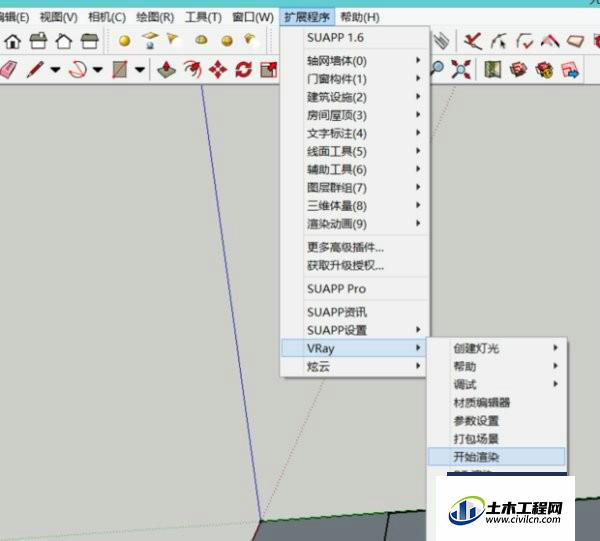Click the first yellow sphere light icon
Viewport: 600px width, 541px height.
tap(124, 41)
